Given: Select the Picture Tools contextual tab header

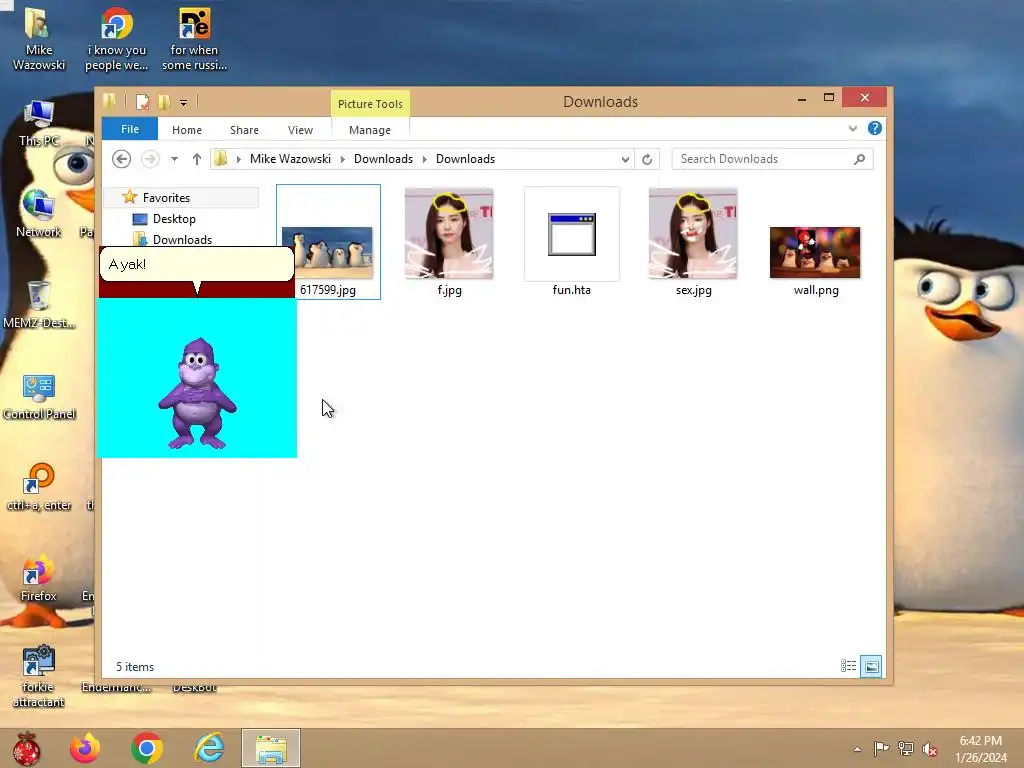Looking at the screenshot, I should [x=370, y=104].
